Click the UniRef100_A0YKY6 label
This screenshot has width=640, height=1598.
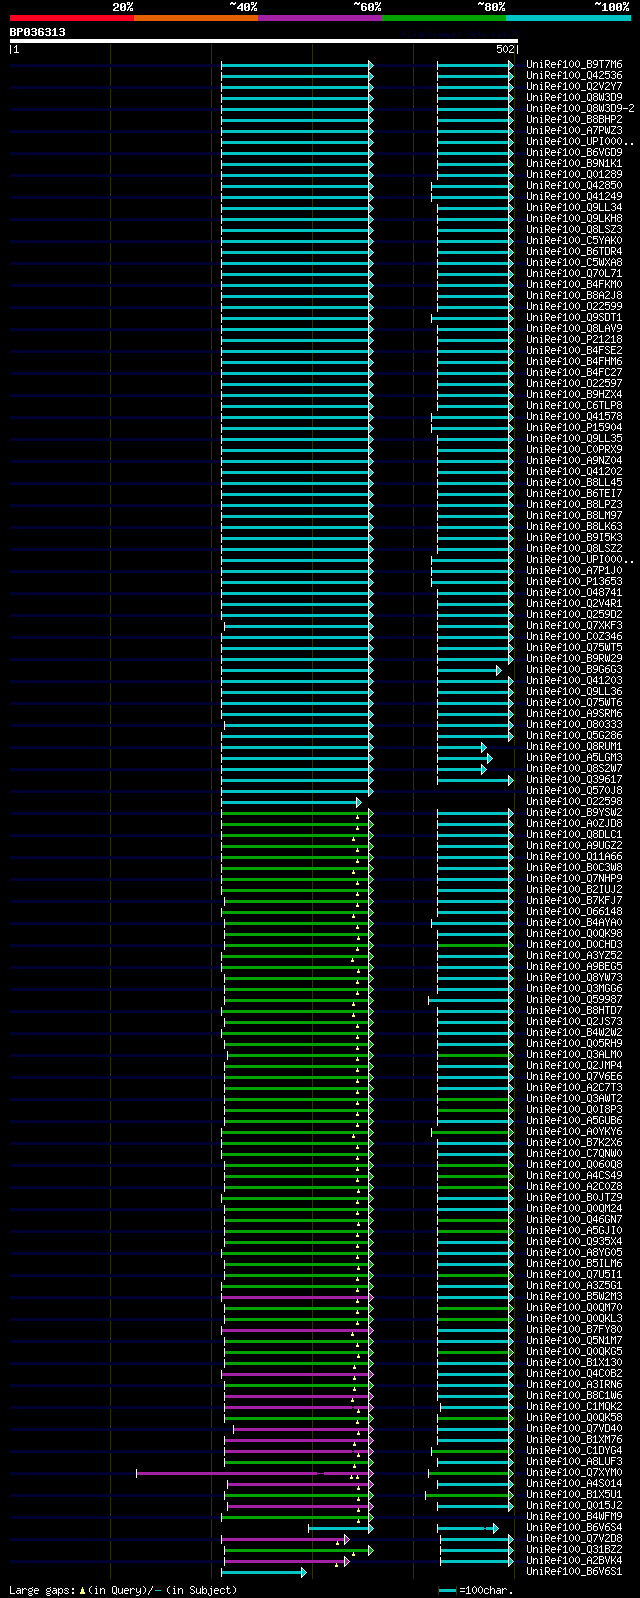(574, 1131)
